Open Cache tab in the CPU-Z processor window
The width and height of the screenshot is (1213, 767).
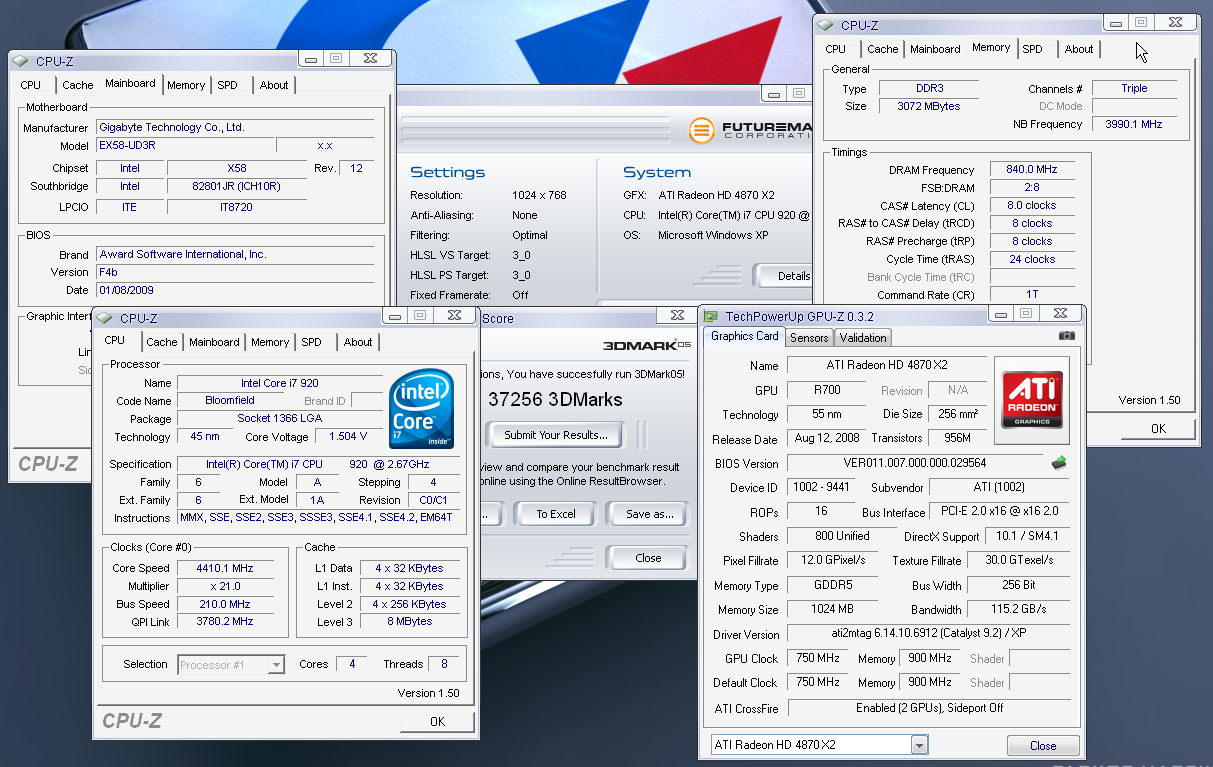(161, 342)
